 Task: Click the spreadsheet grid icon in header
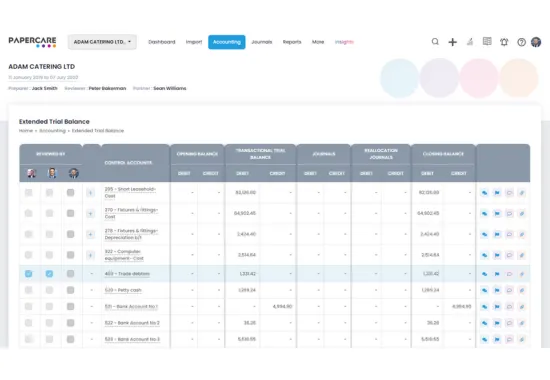pos(487,41)
